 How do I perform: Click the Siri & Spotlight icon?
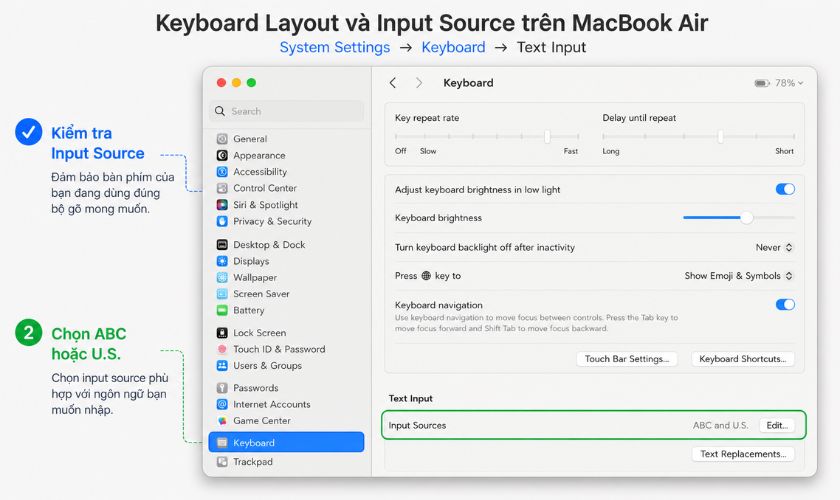(x=222, y=205)
